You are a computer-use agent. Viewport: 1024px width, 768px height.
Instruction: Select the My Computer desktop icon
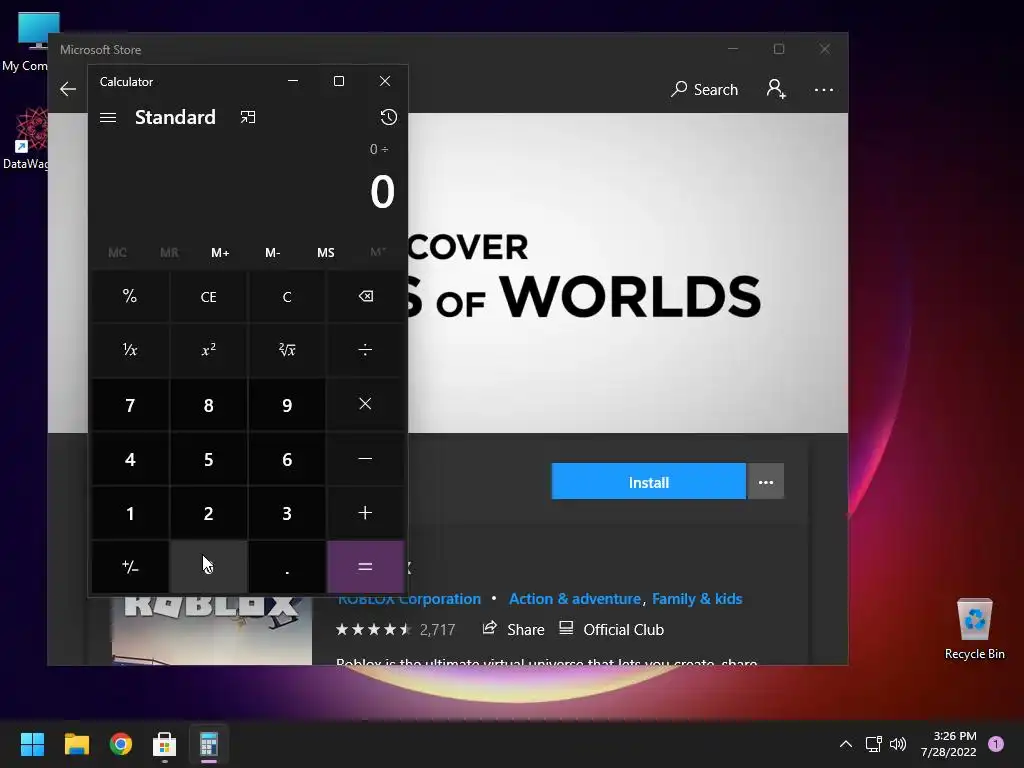tap(26, 42)
